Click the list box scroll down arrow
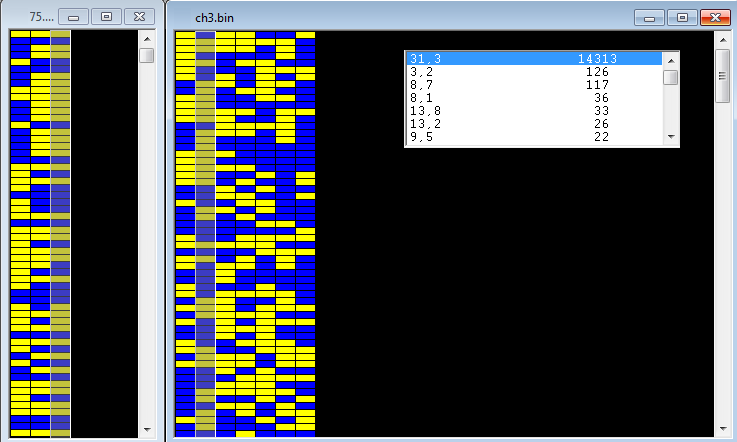 (x=671, y=139)
